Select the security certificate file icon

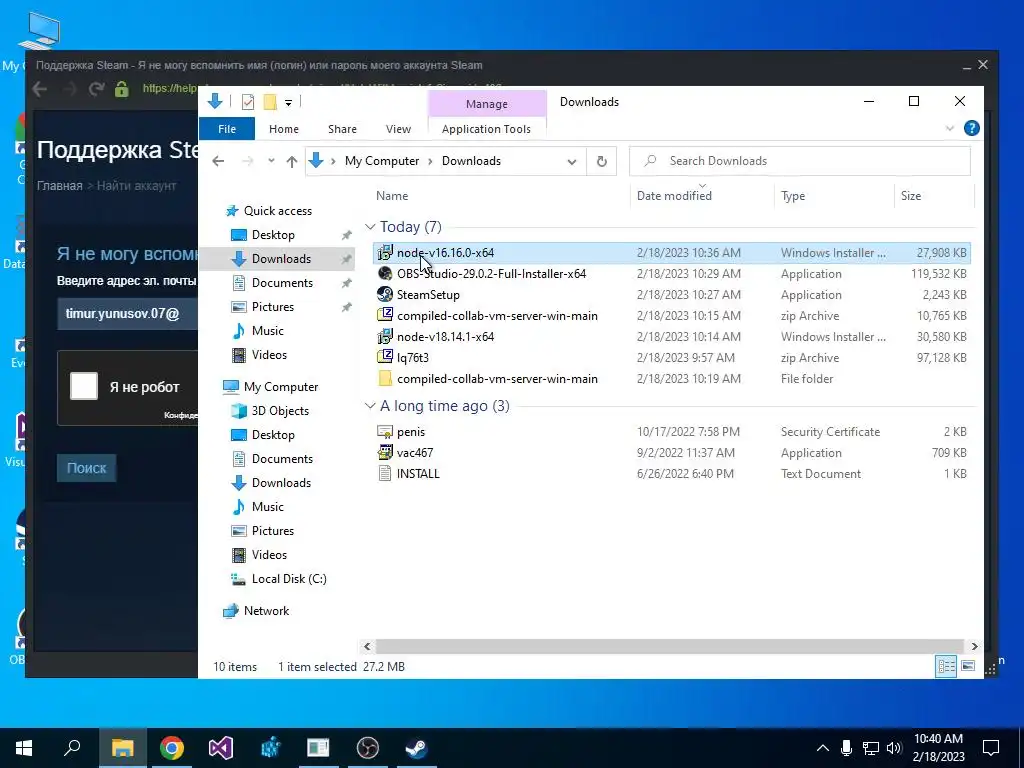click(x=385, y=432)
